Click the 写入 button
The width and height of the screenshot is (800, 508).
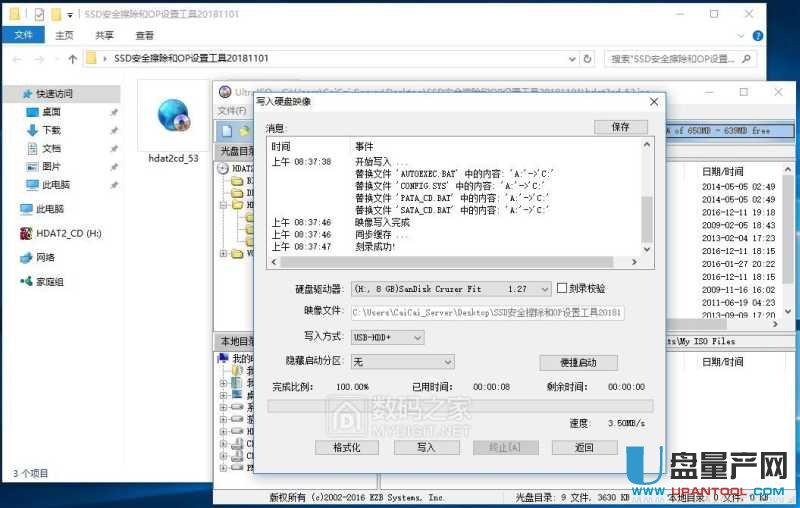426,447
